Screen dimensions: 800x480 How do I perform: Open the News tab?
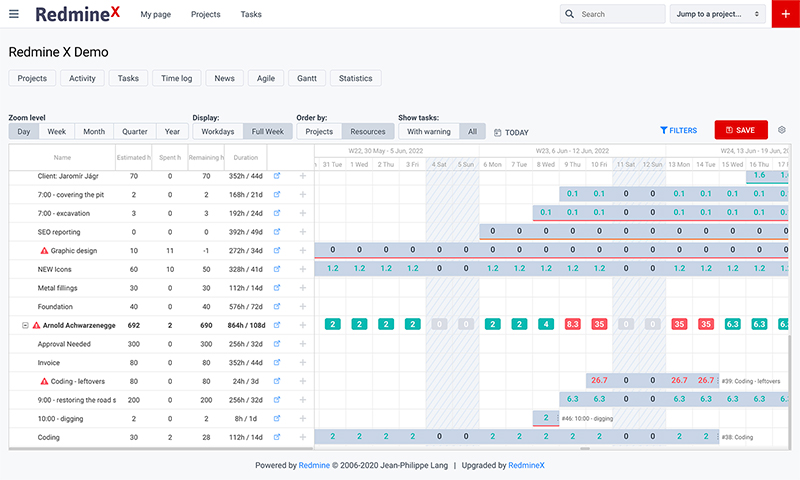224,78
